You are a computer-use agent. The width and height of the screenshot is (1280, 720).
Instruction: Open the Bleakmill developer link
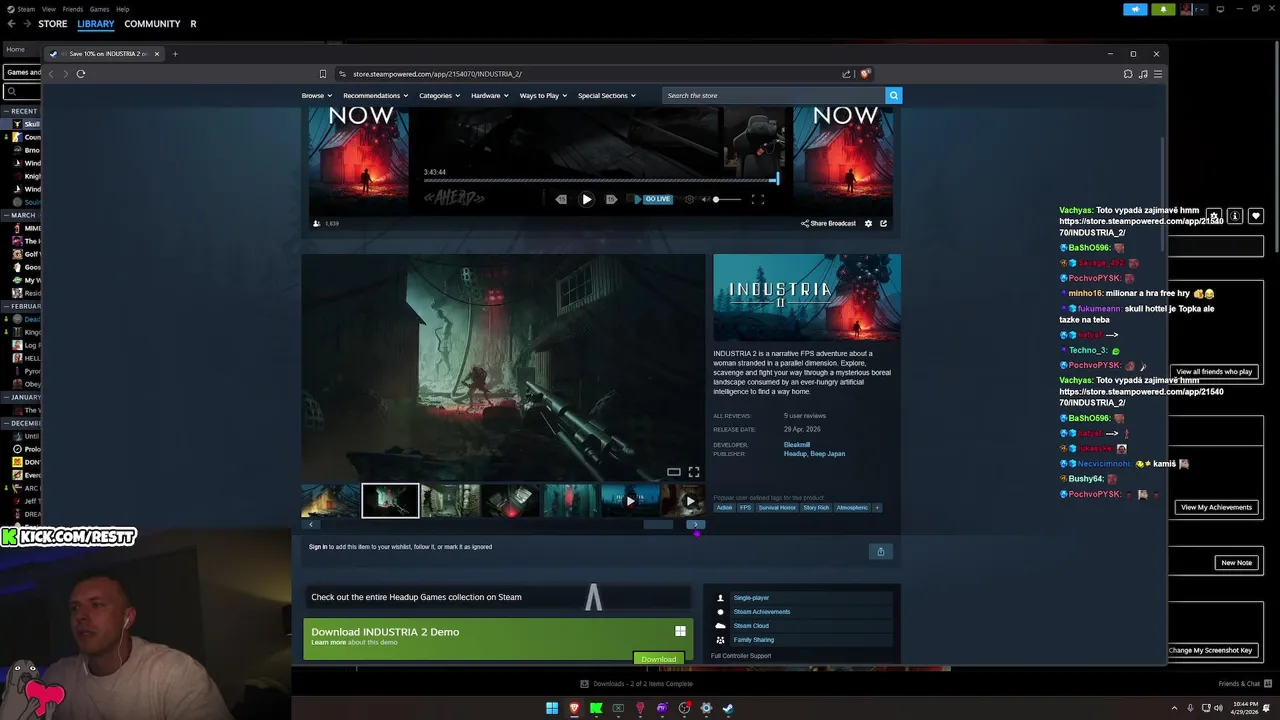point(797,445)
